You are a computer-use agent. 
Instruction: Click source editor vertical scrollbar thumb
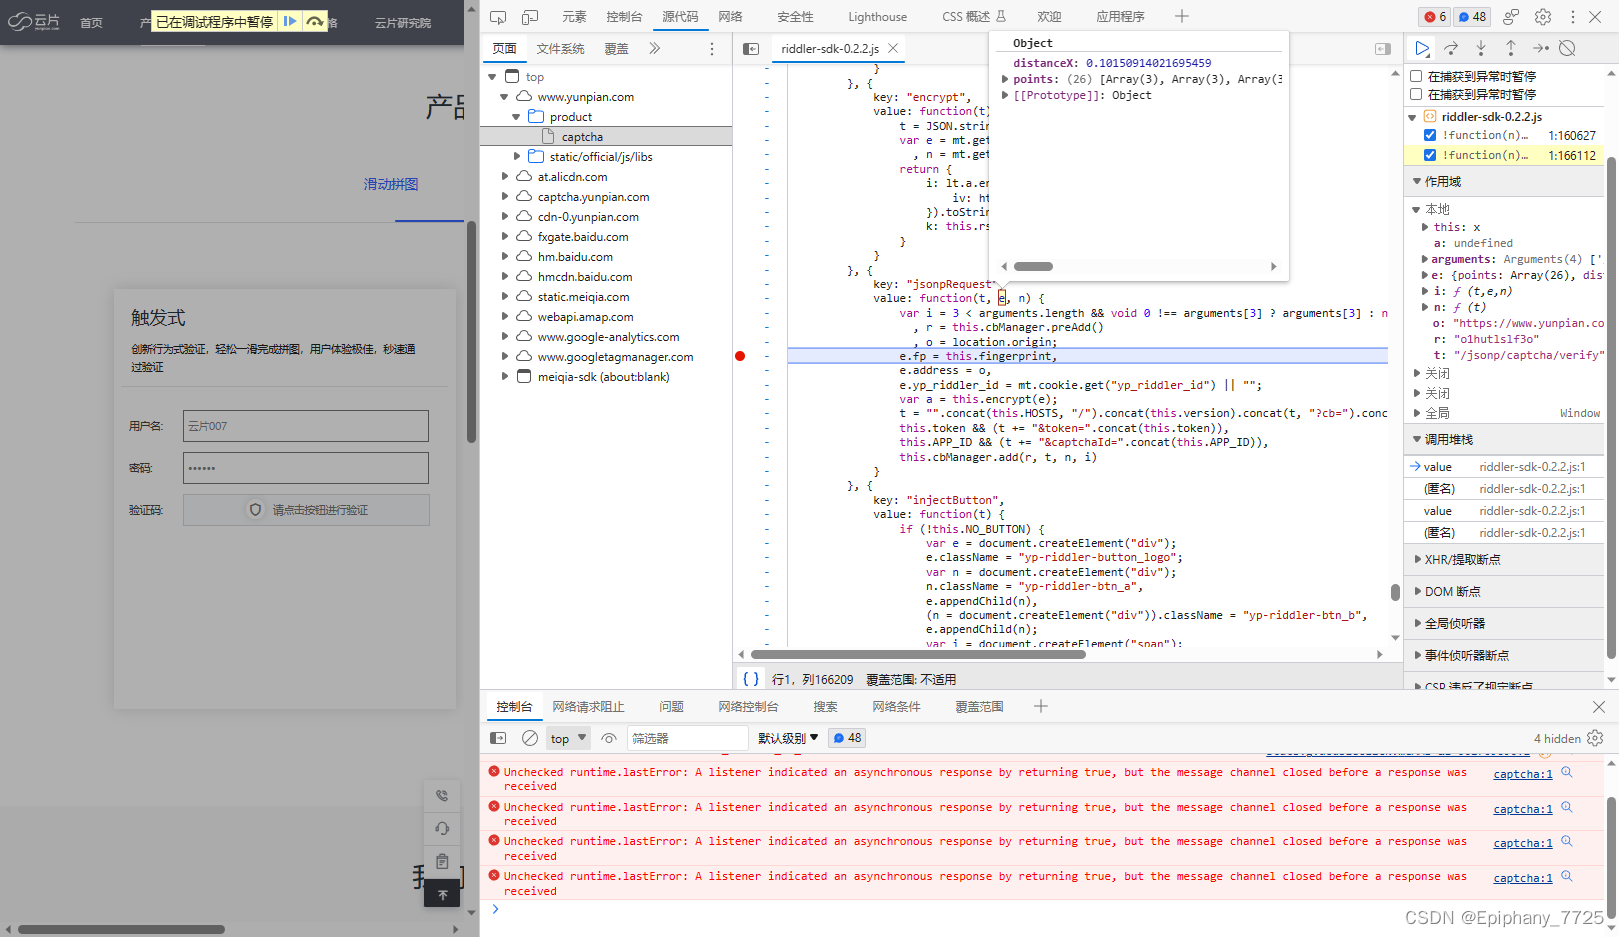[1395, 592]
